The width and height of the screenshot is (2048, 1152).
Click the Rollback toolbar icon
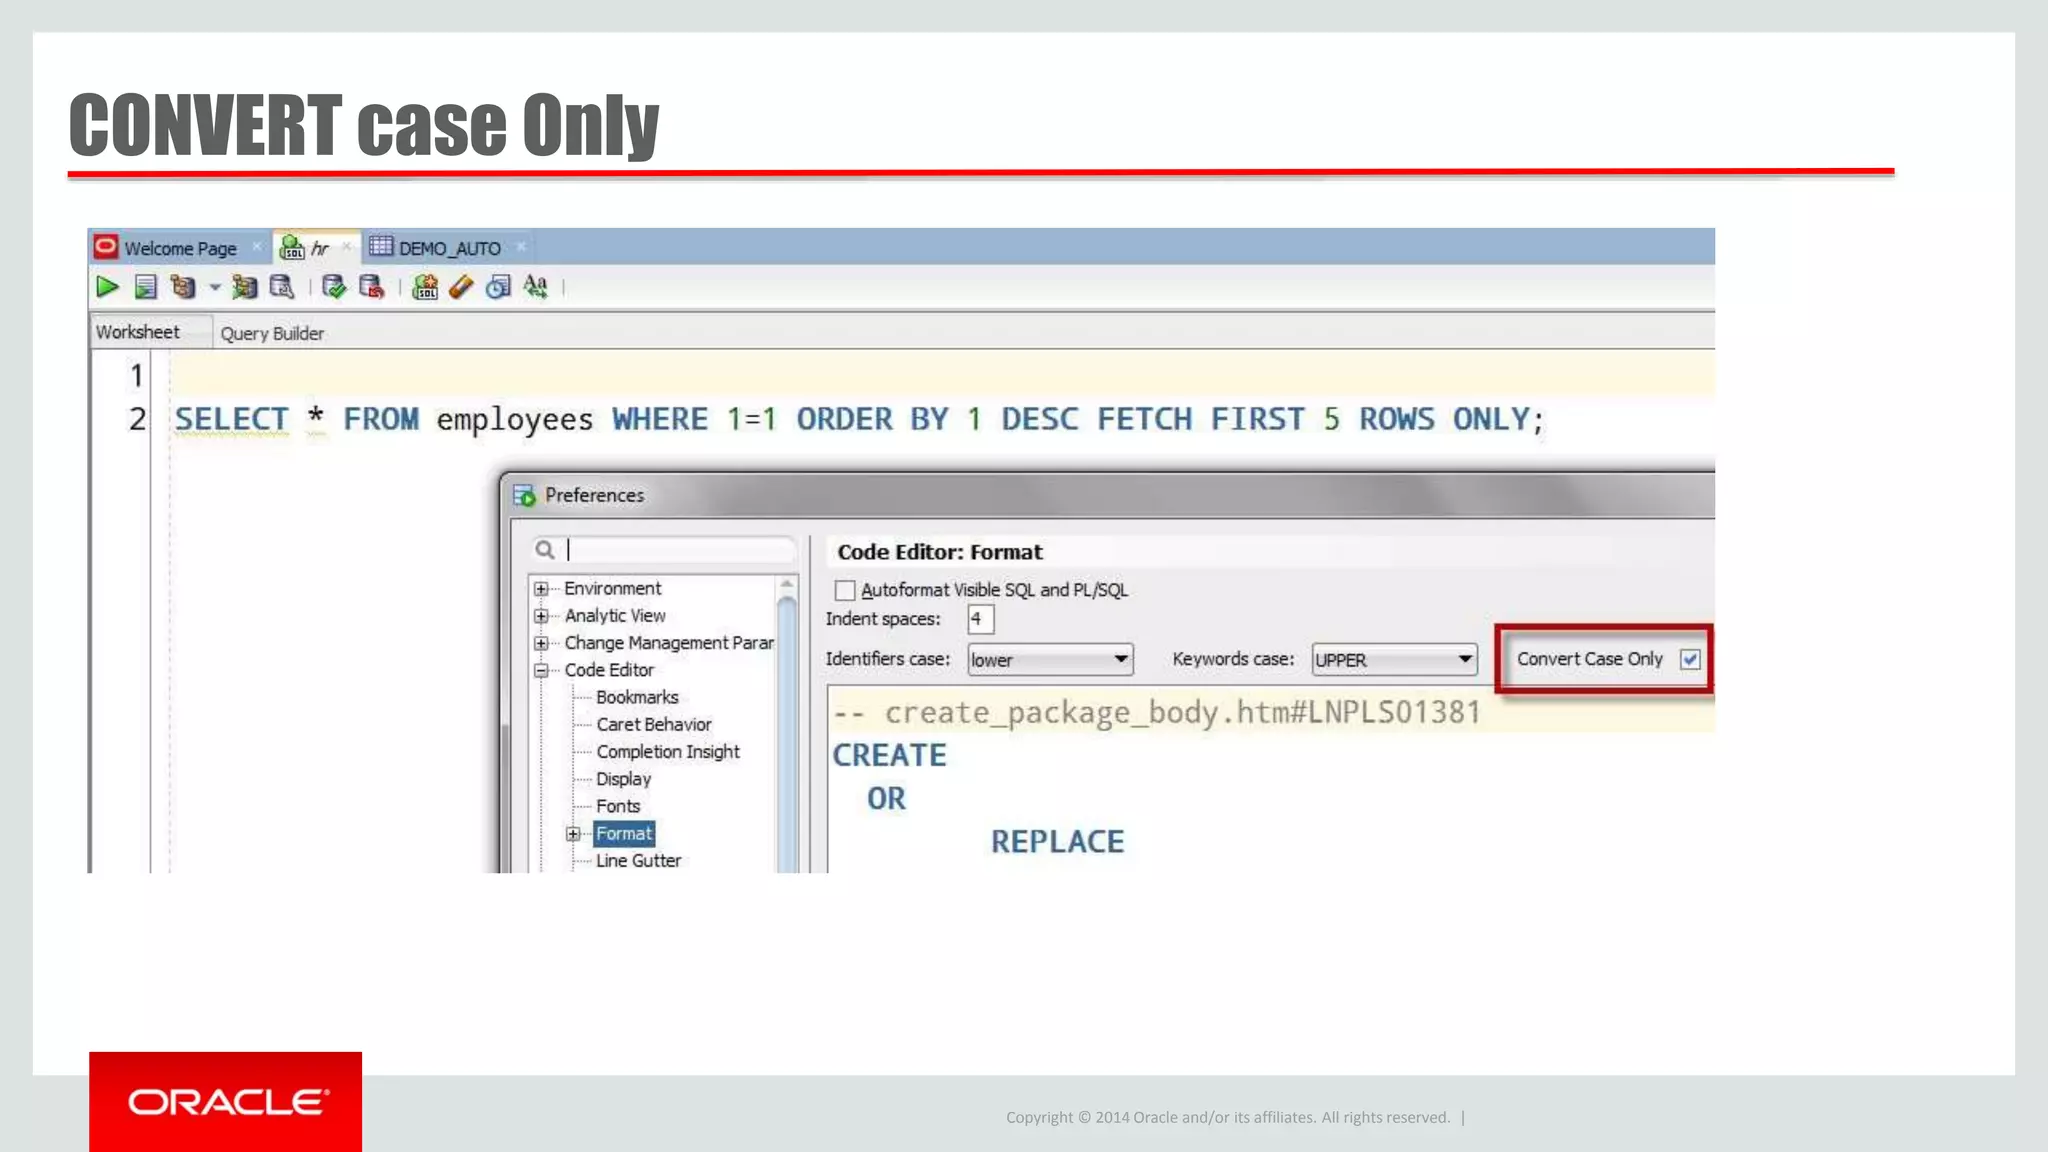371,288
